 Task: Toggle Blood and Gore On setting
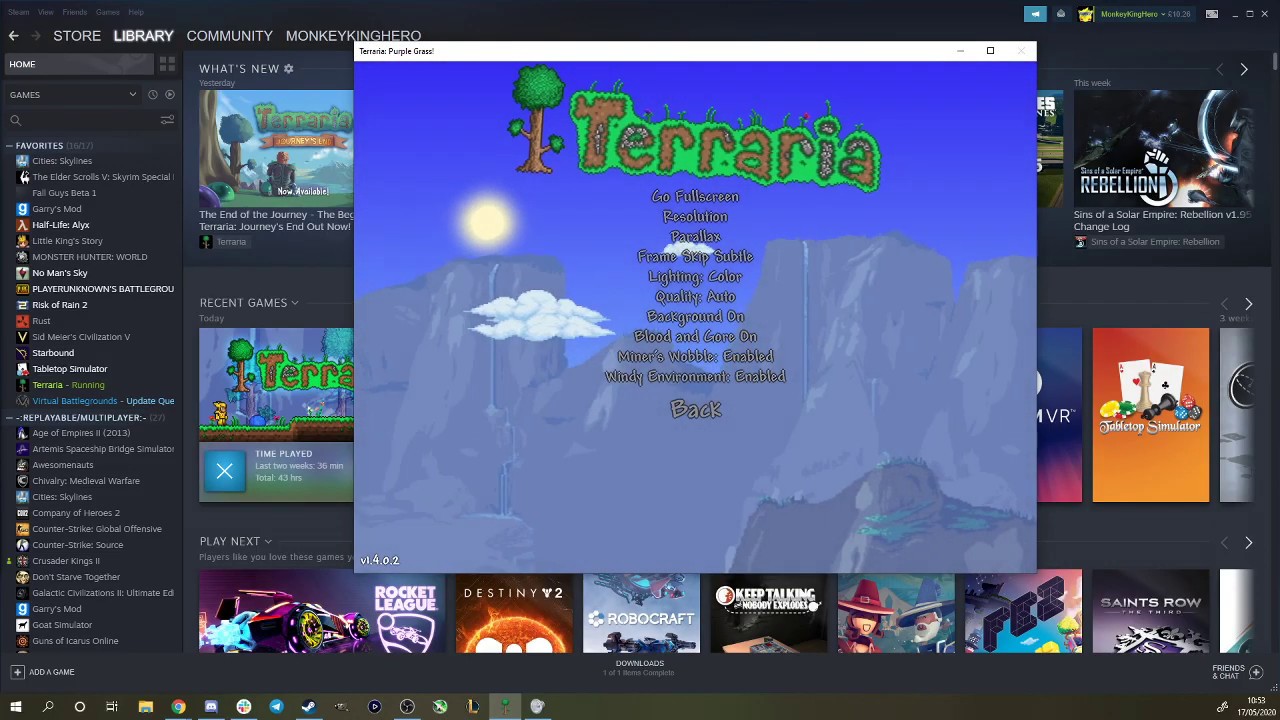point(695,337)
